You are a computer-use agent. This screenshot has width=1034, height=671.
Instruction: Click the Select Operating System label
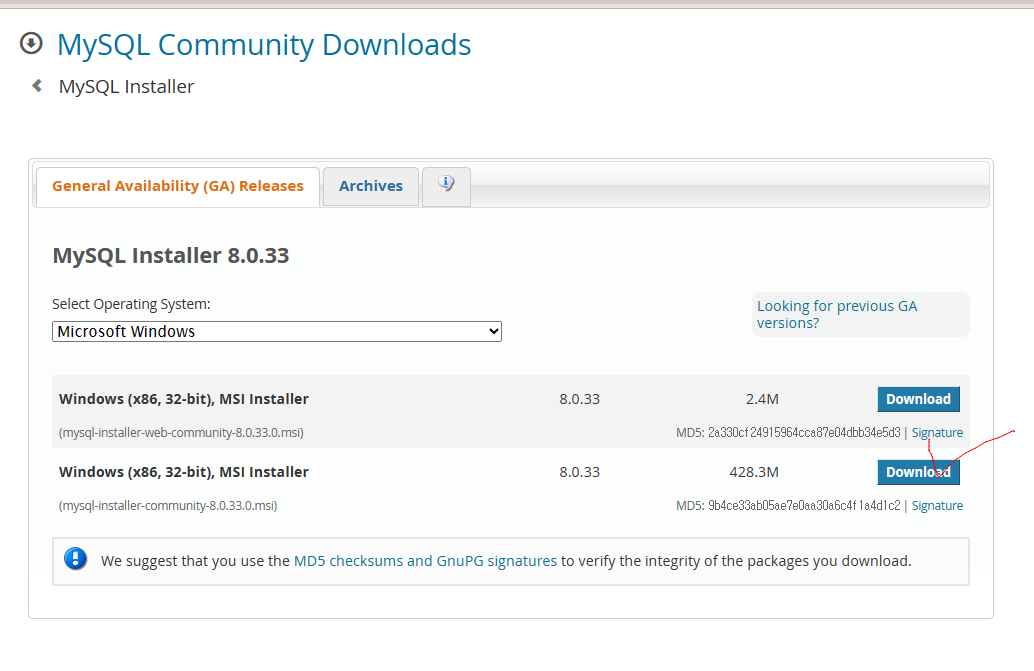pyautogui.click(x=131, y=305)
